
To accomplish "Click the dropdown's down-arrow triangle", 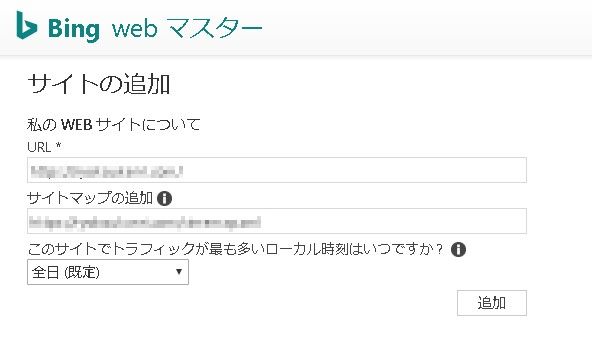I will (179, 272).
